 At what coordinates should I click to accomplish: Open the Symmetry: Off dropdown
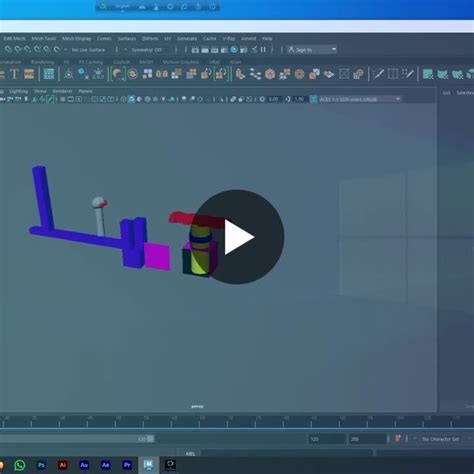pos(147,50)
